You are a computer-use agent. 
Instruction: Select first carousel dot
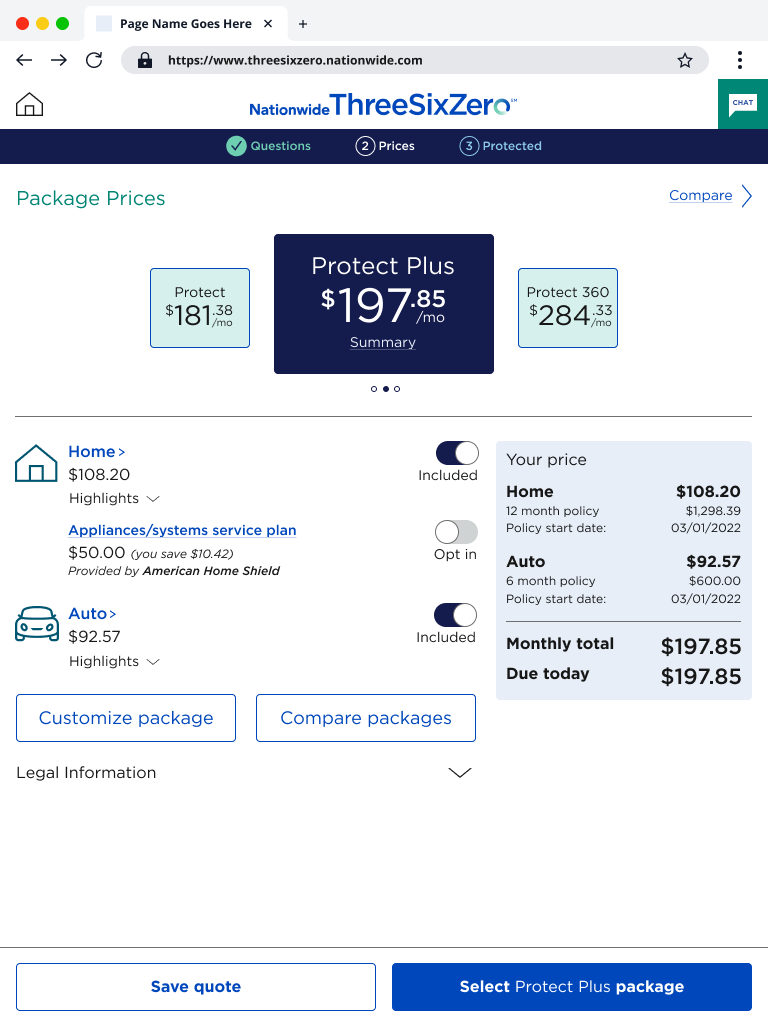click(x=374, y=389)
